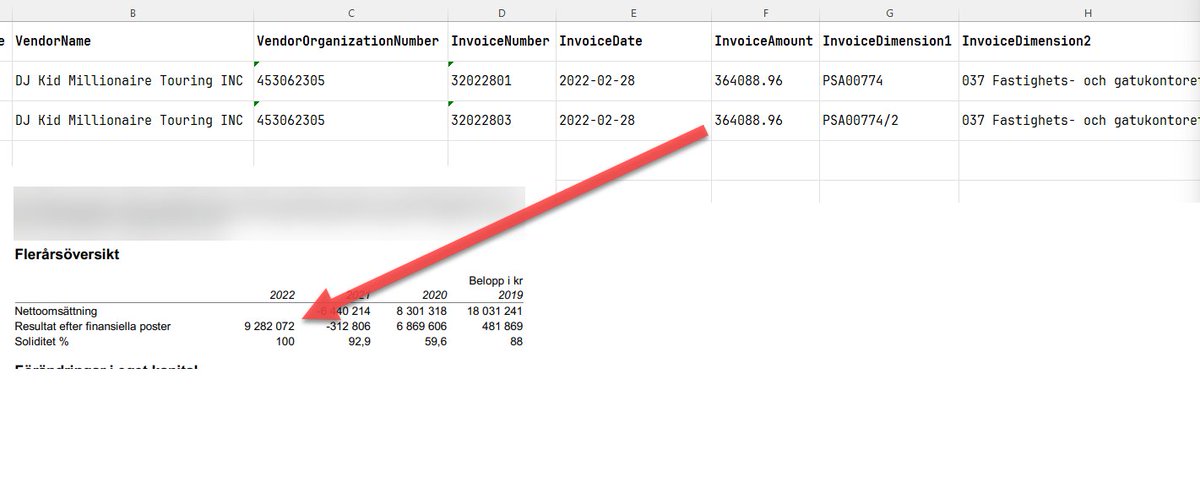Click the value 18 031 241

tap(495, 311)
